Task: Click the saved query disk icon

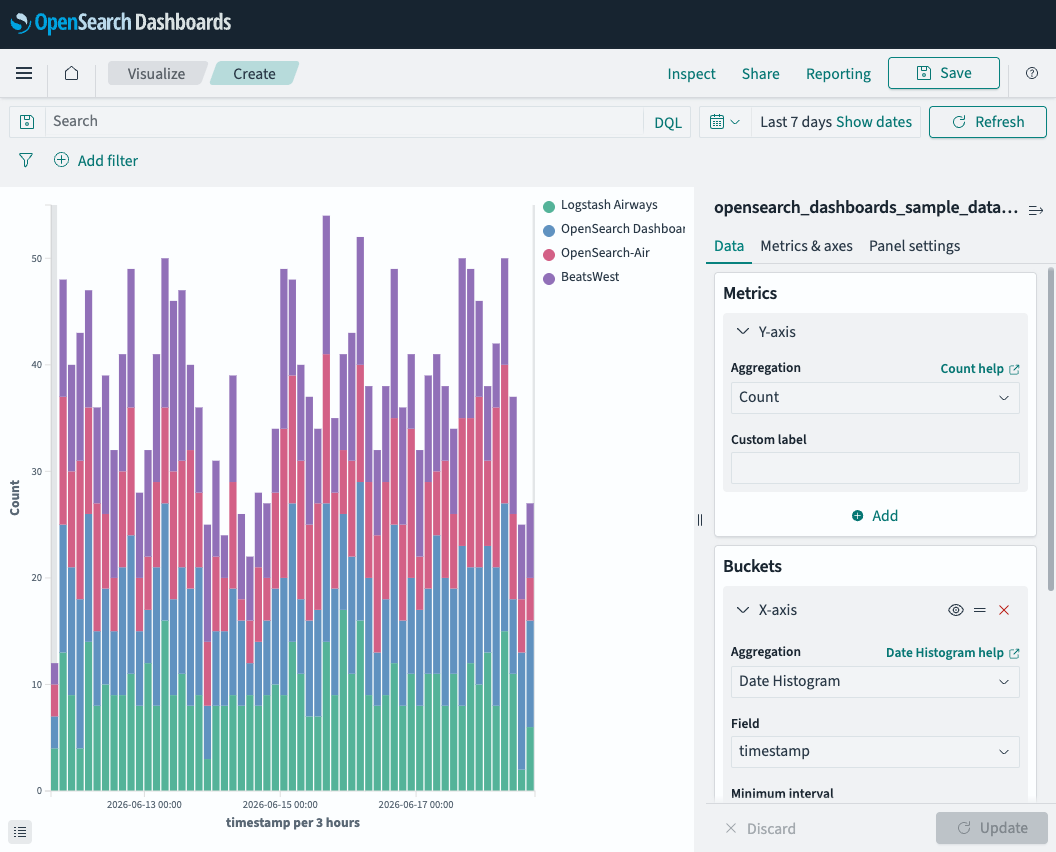Action: coord(27,122)
